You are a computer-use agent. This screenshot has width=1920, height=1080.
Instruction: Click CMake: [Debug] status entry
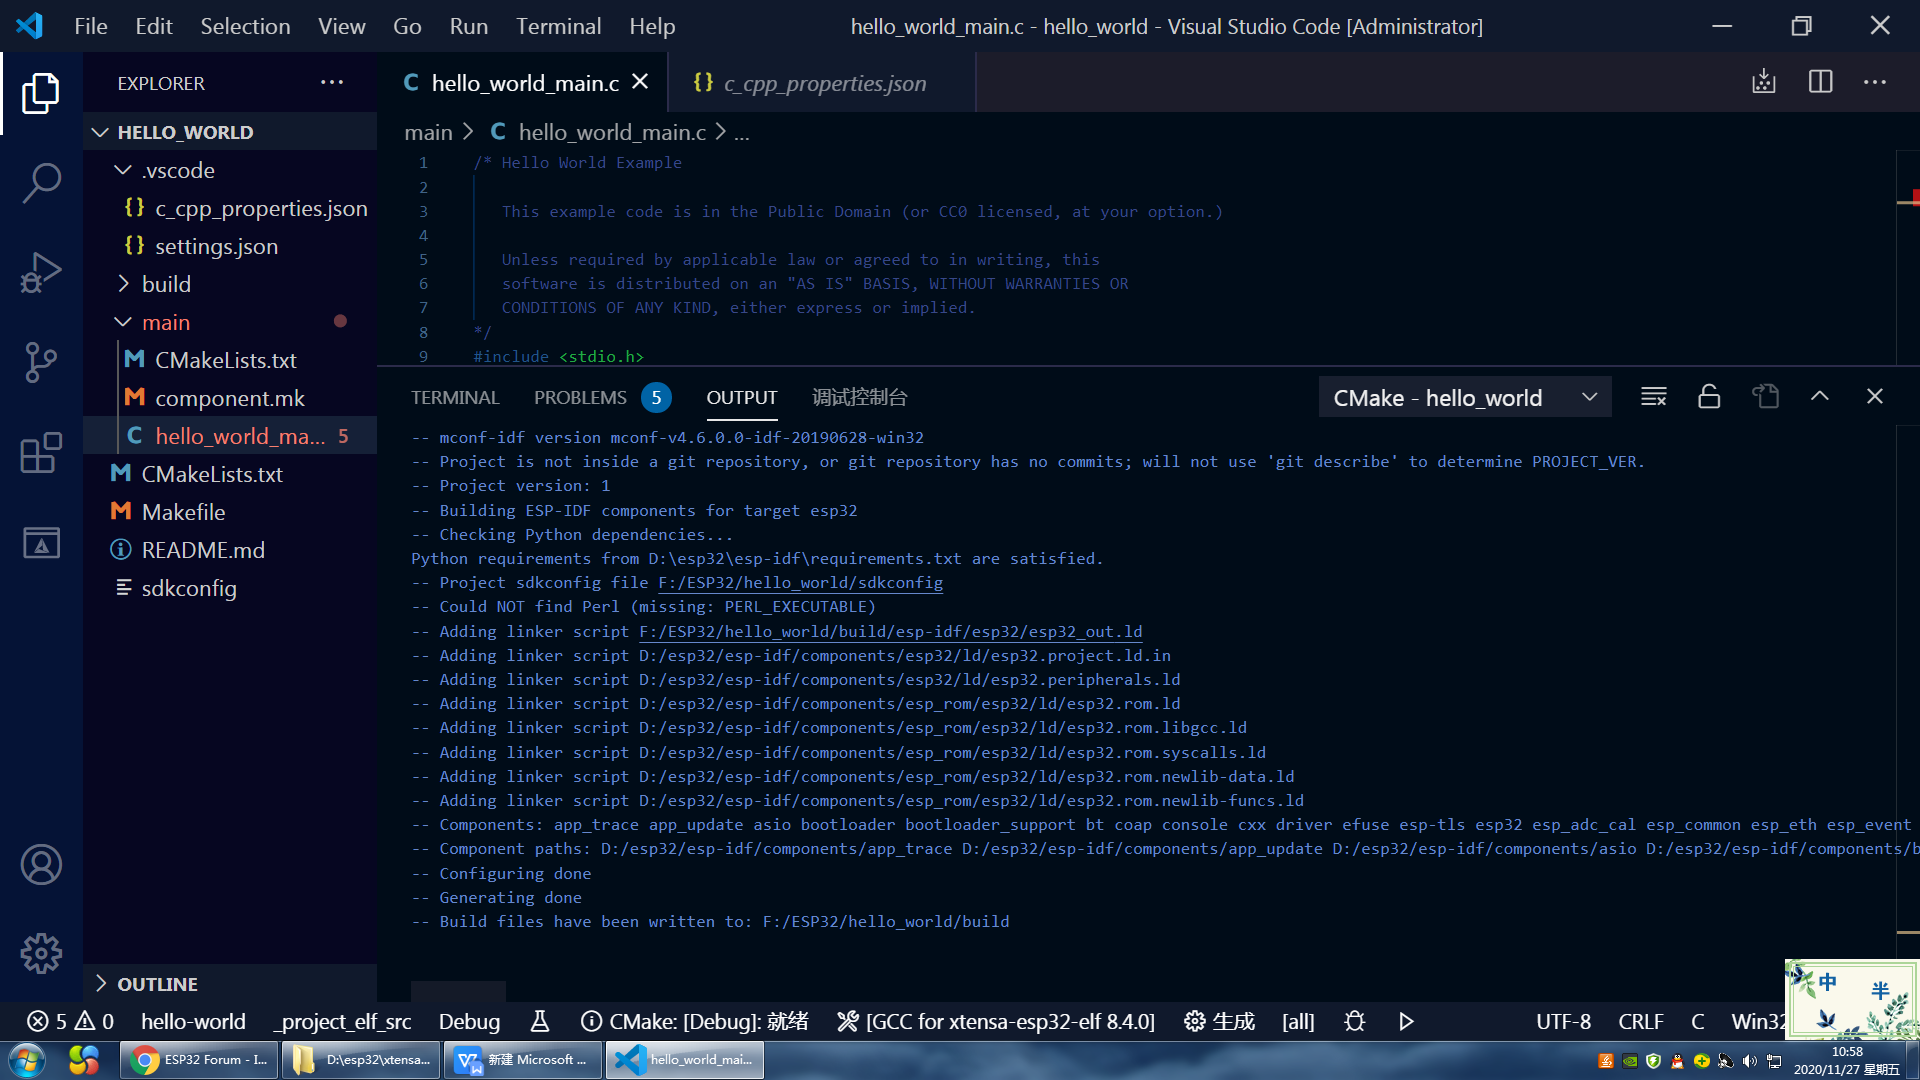(x=694, y=1021)
